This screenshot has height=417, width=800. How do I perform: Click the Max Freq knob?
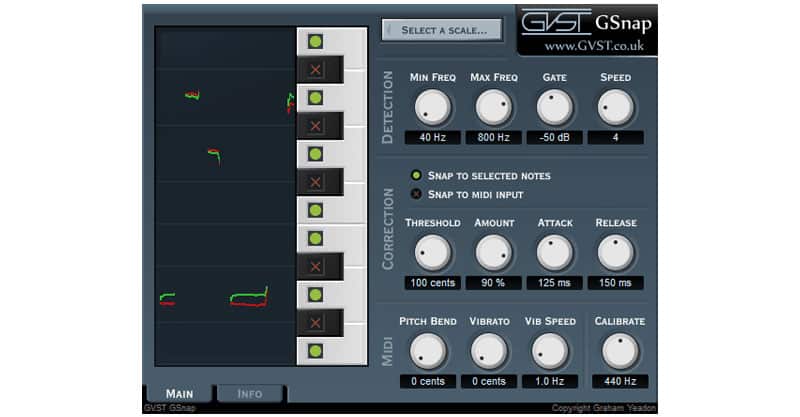point(493,108)
